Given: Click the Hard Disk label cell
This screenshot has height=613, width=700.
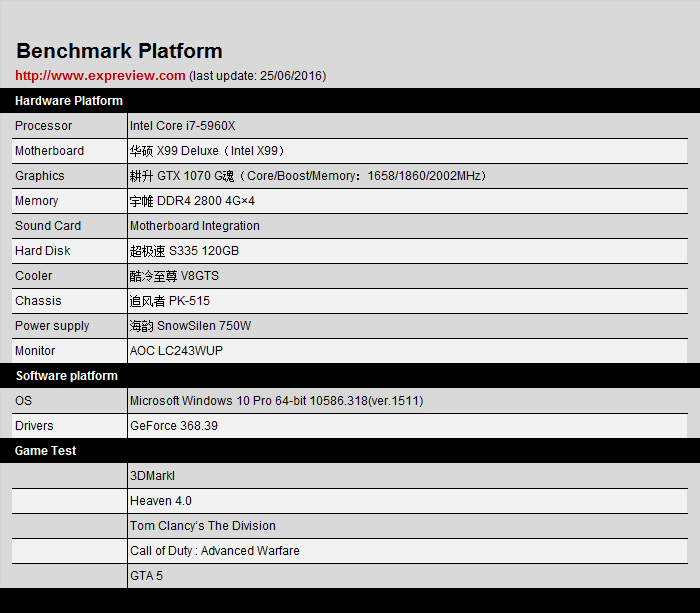Looking at the screenshot, I should [69, 251].
